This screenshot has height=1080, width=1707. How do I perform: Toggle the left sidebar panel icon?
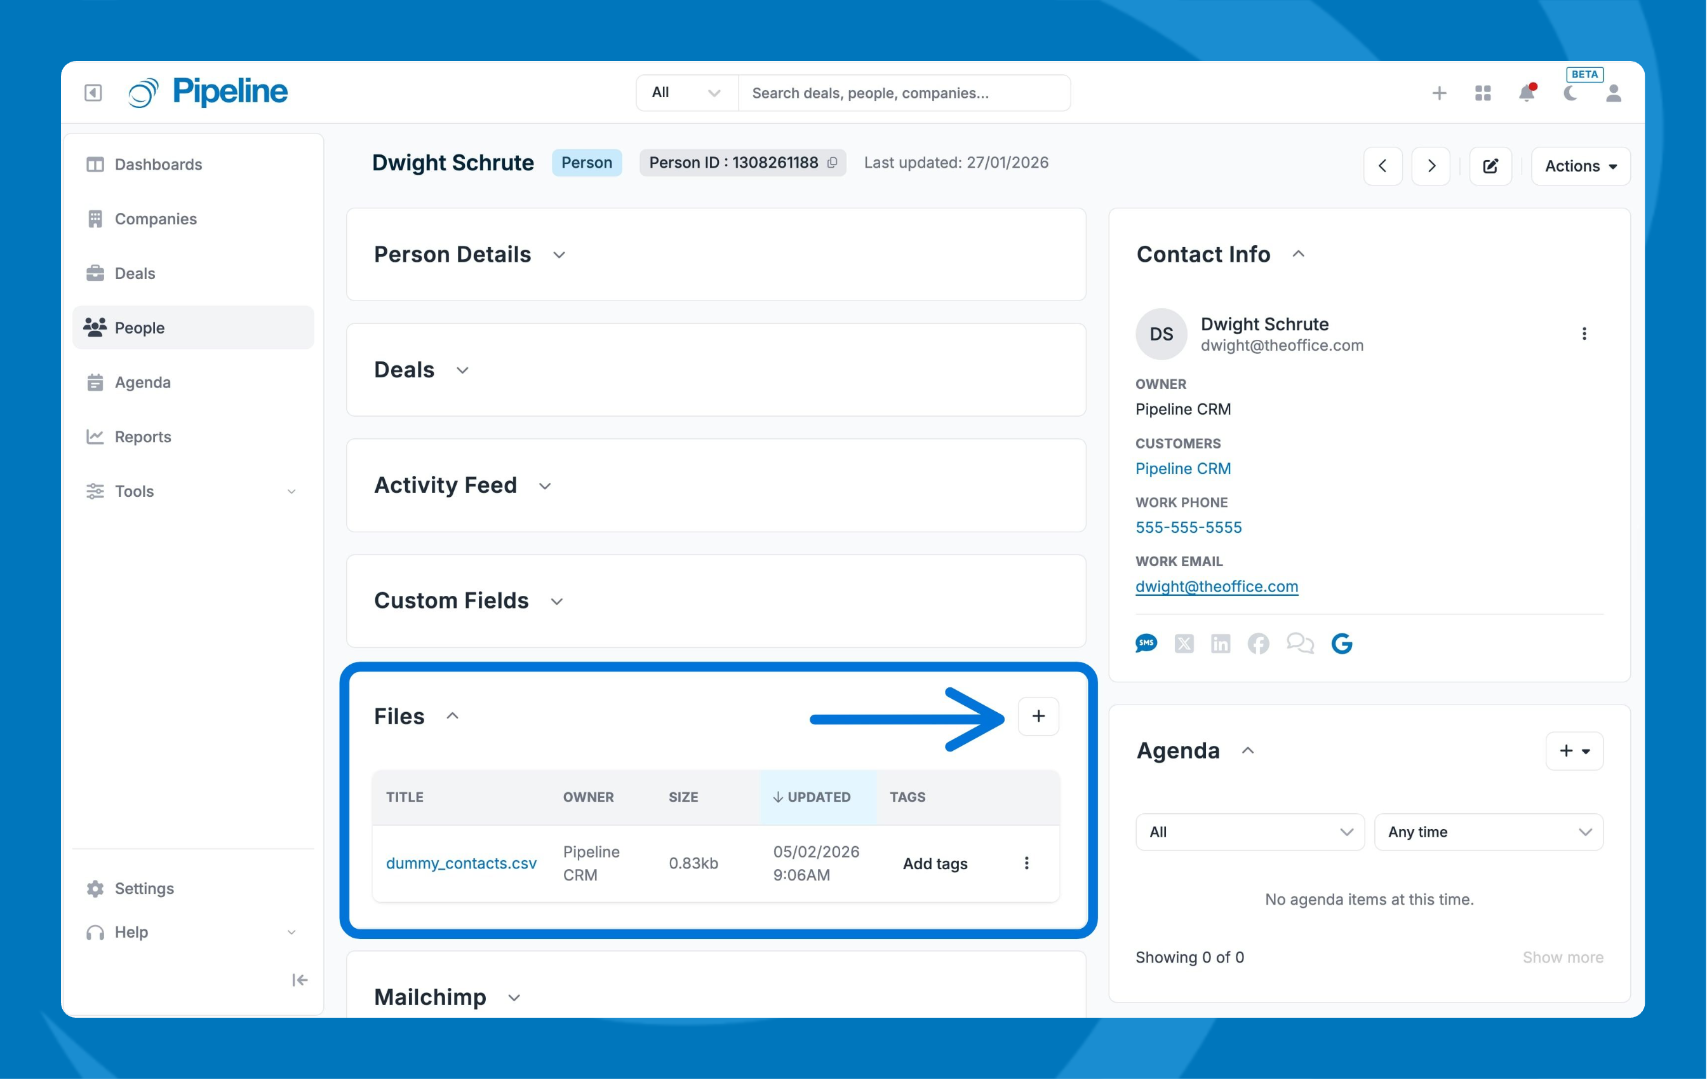coord(93,93)
